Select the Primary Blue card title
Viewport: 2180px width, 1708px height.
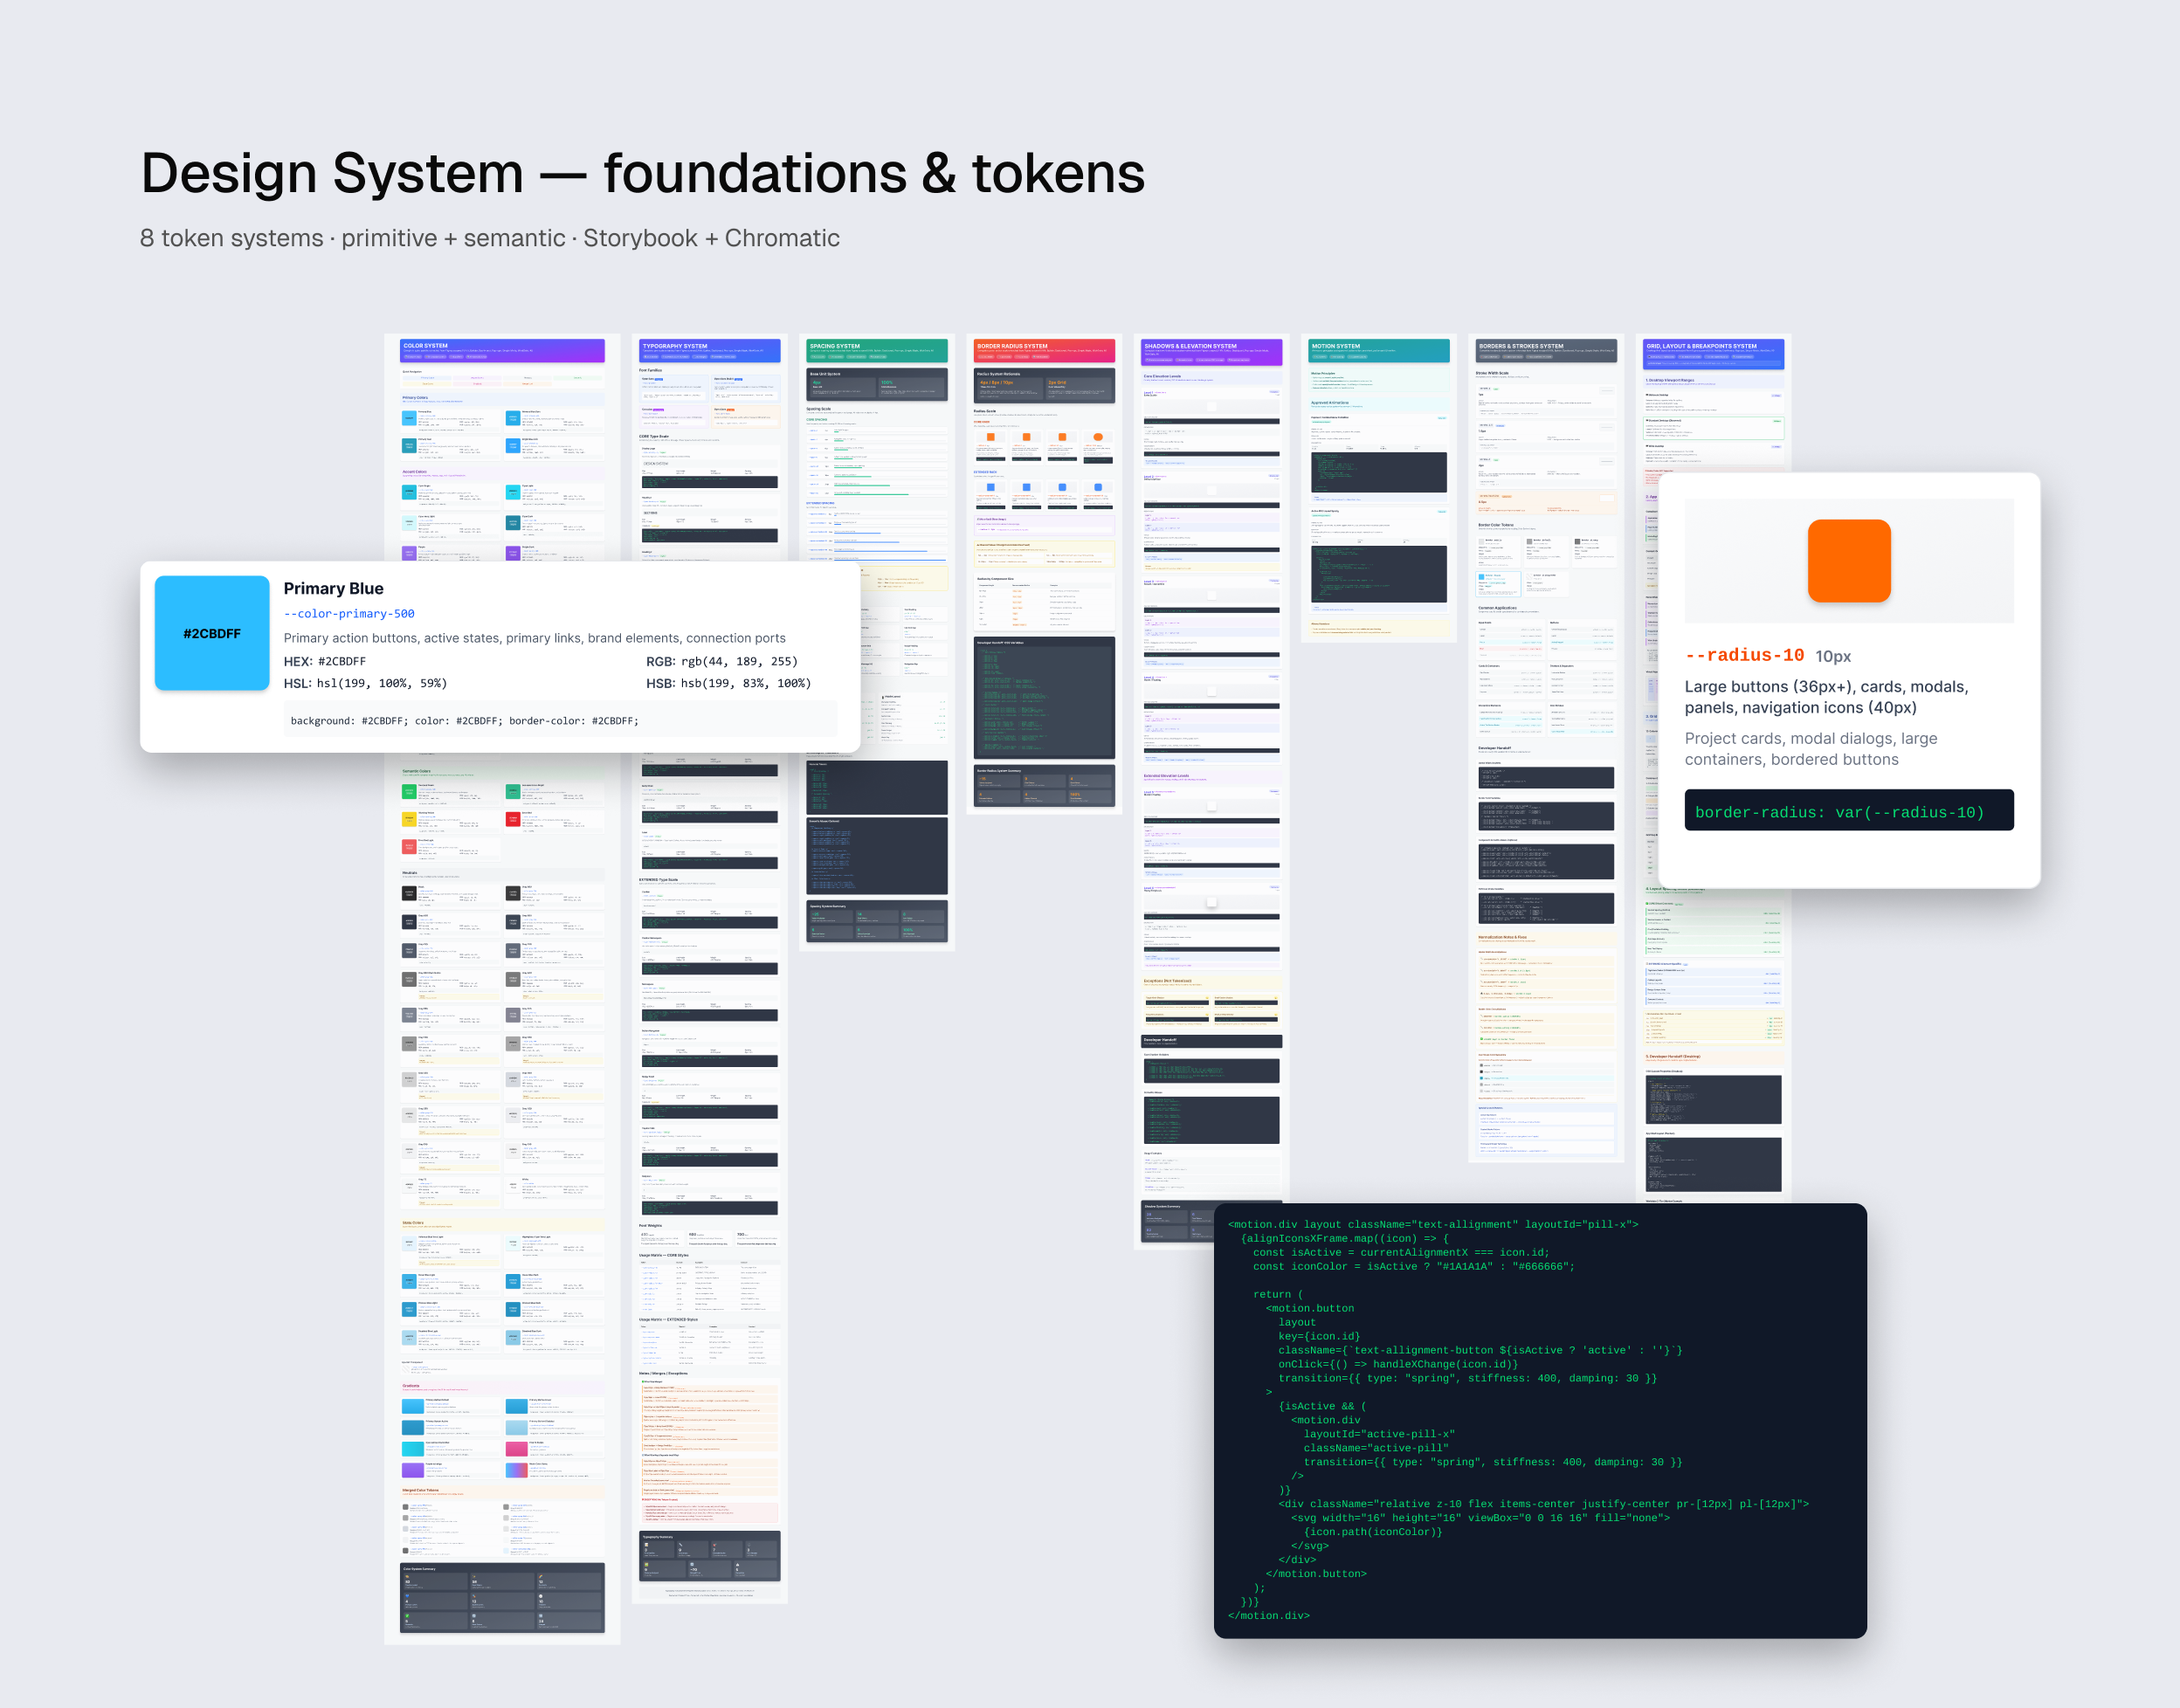coord(333,588)
